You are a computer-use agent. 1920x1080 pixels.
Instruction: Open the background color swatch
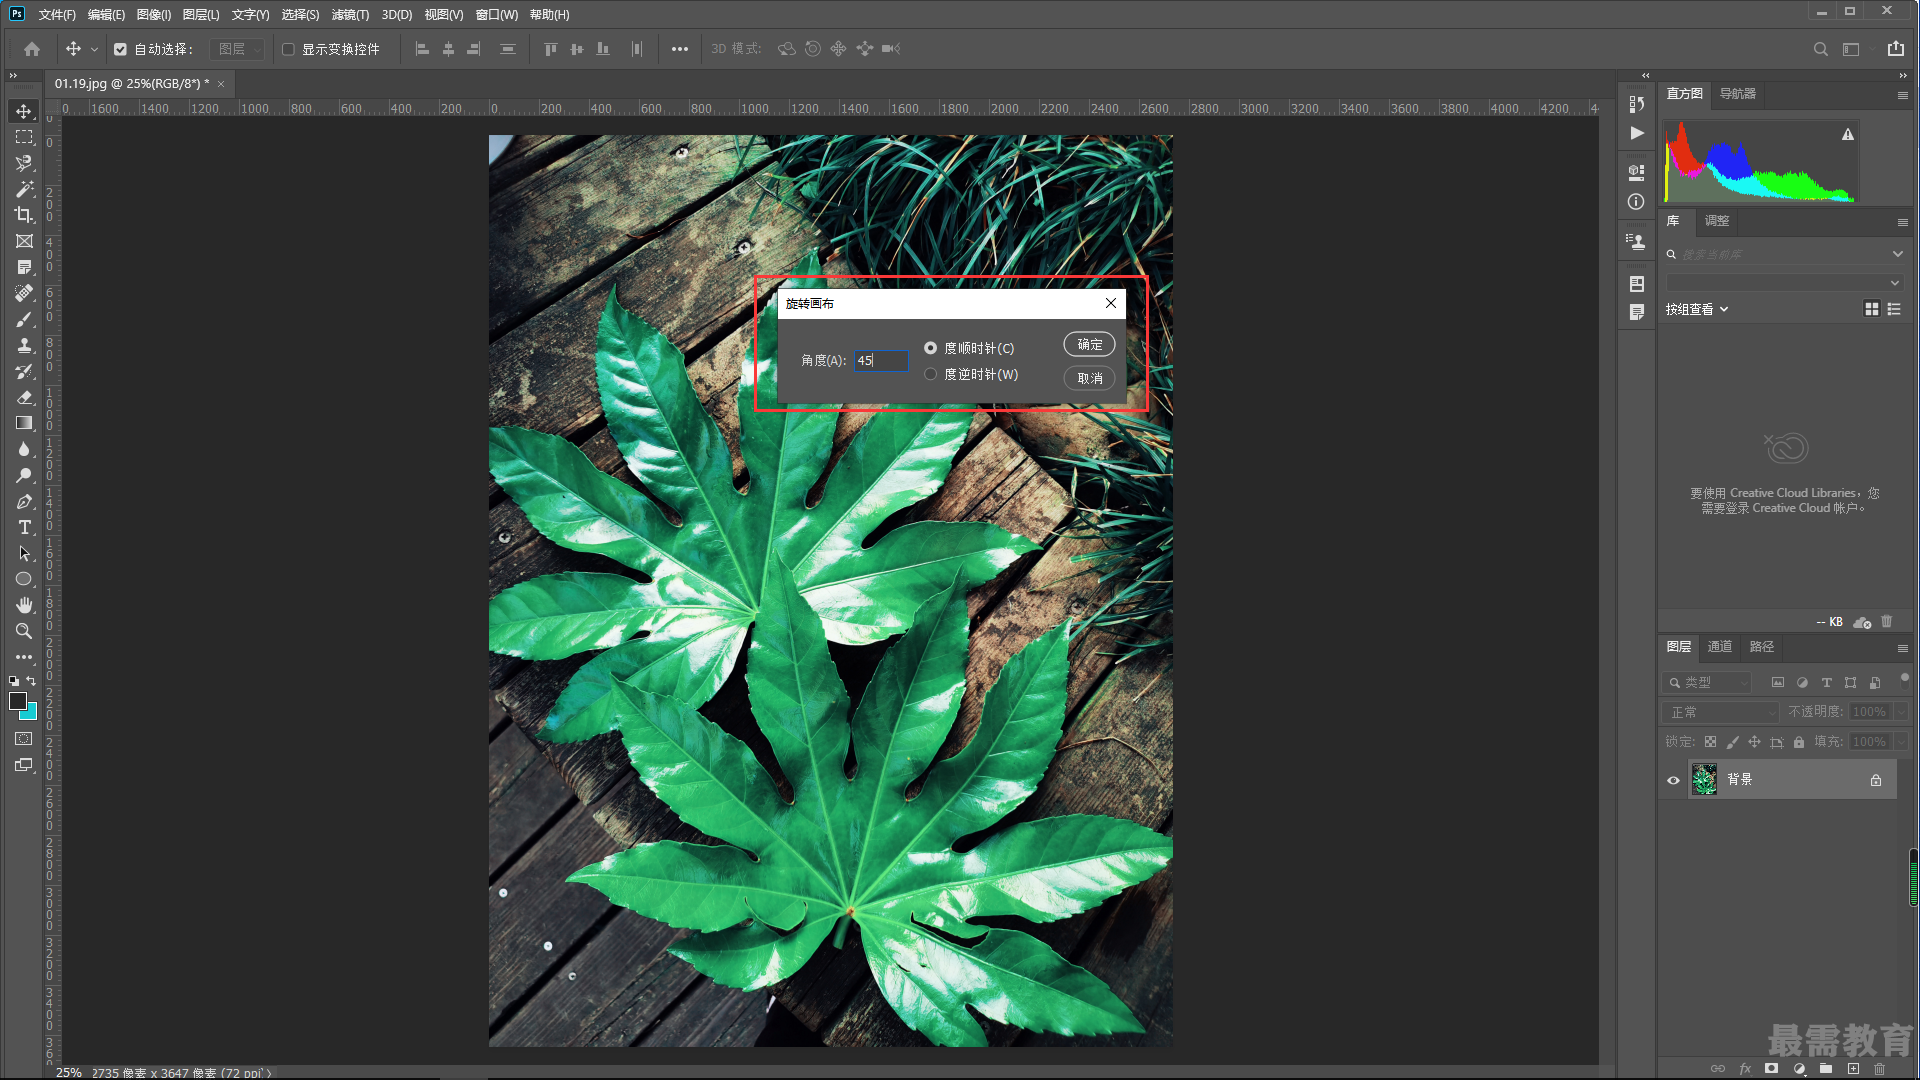tap(31, 713)
